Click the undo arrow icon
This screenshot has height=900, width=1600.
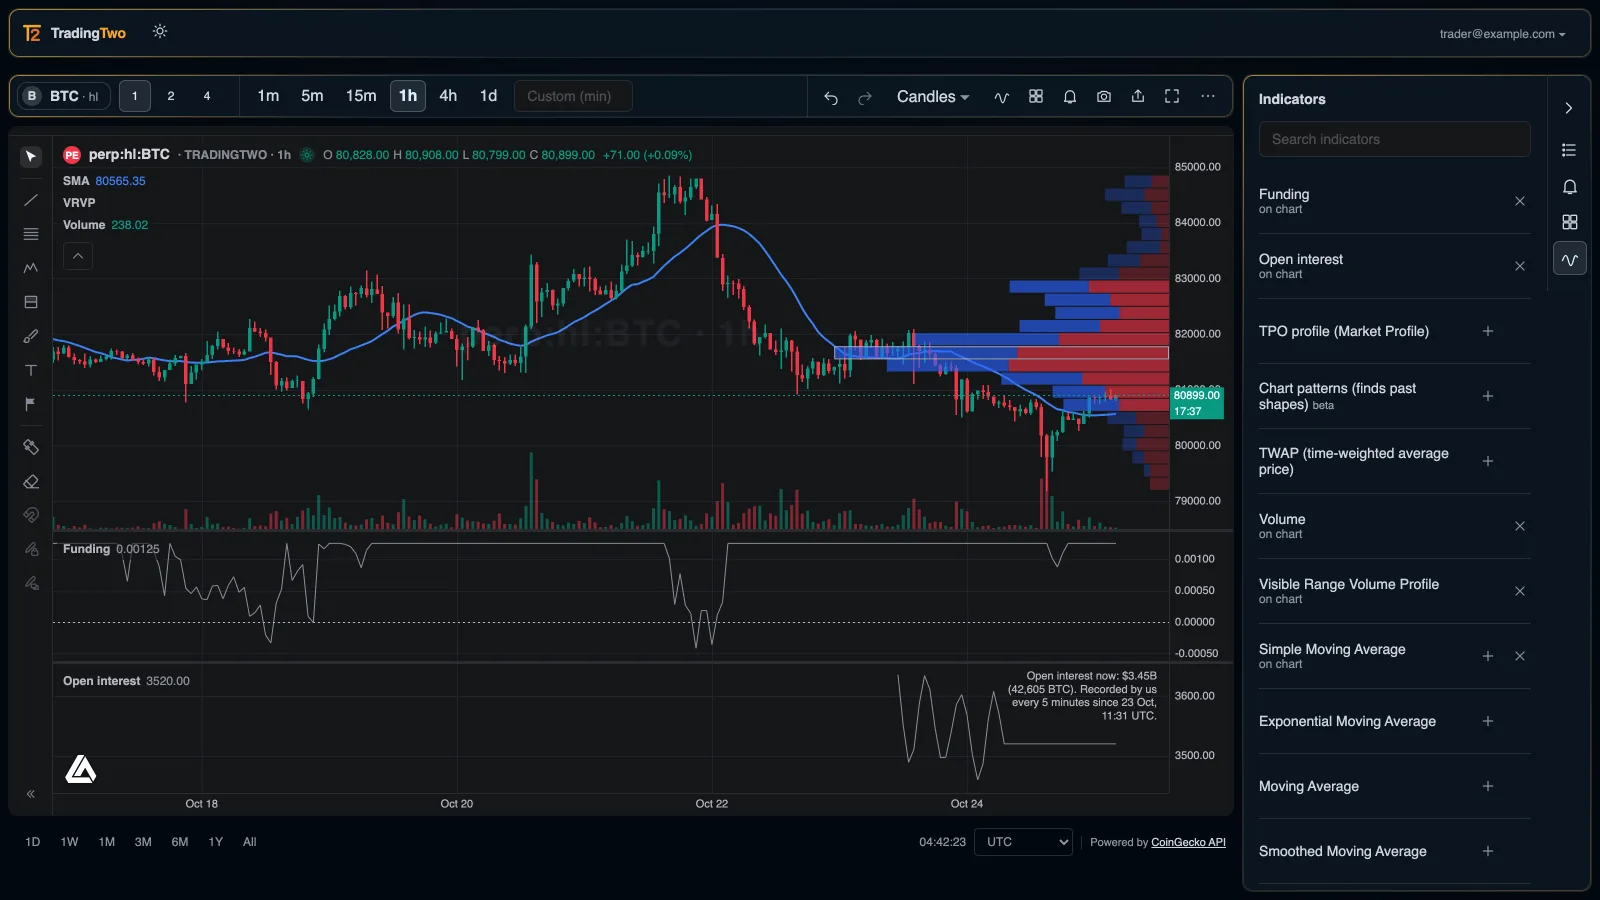coord(831,97)
